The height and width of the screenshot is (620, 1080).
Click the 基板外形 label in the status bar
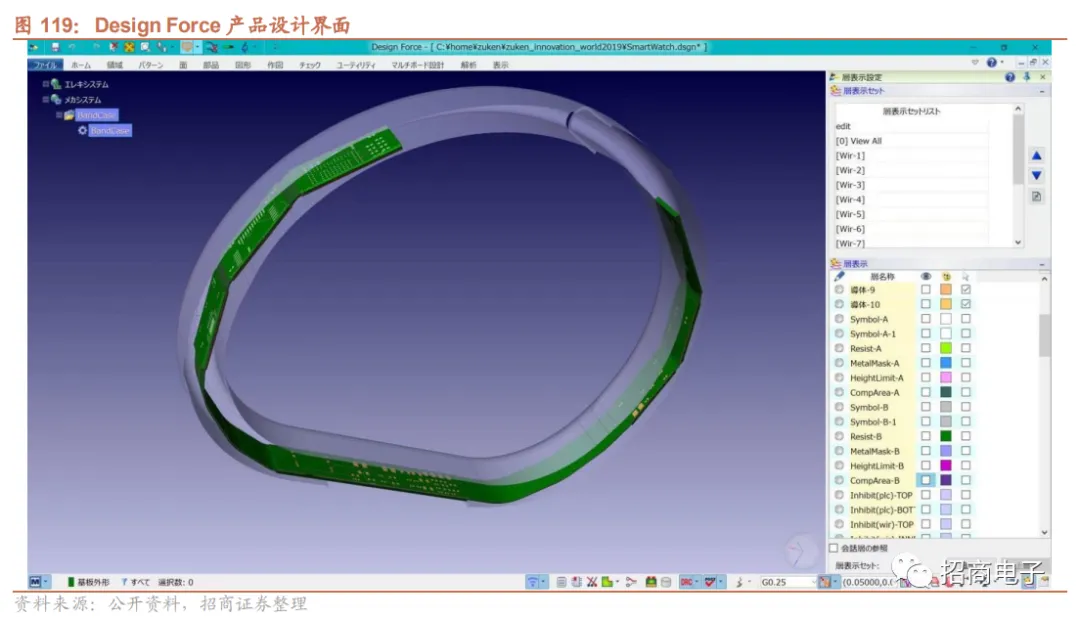(93, 582)
